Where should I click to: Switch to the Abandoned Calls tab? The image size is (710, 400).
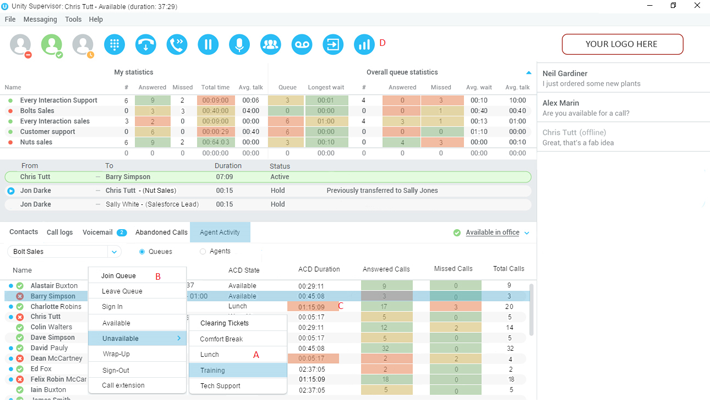(x=161, y=232)
